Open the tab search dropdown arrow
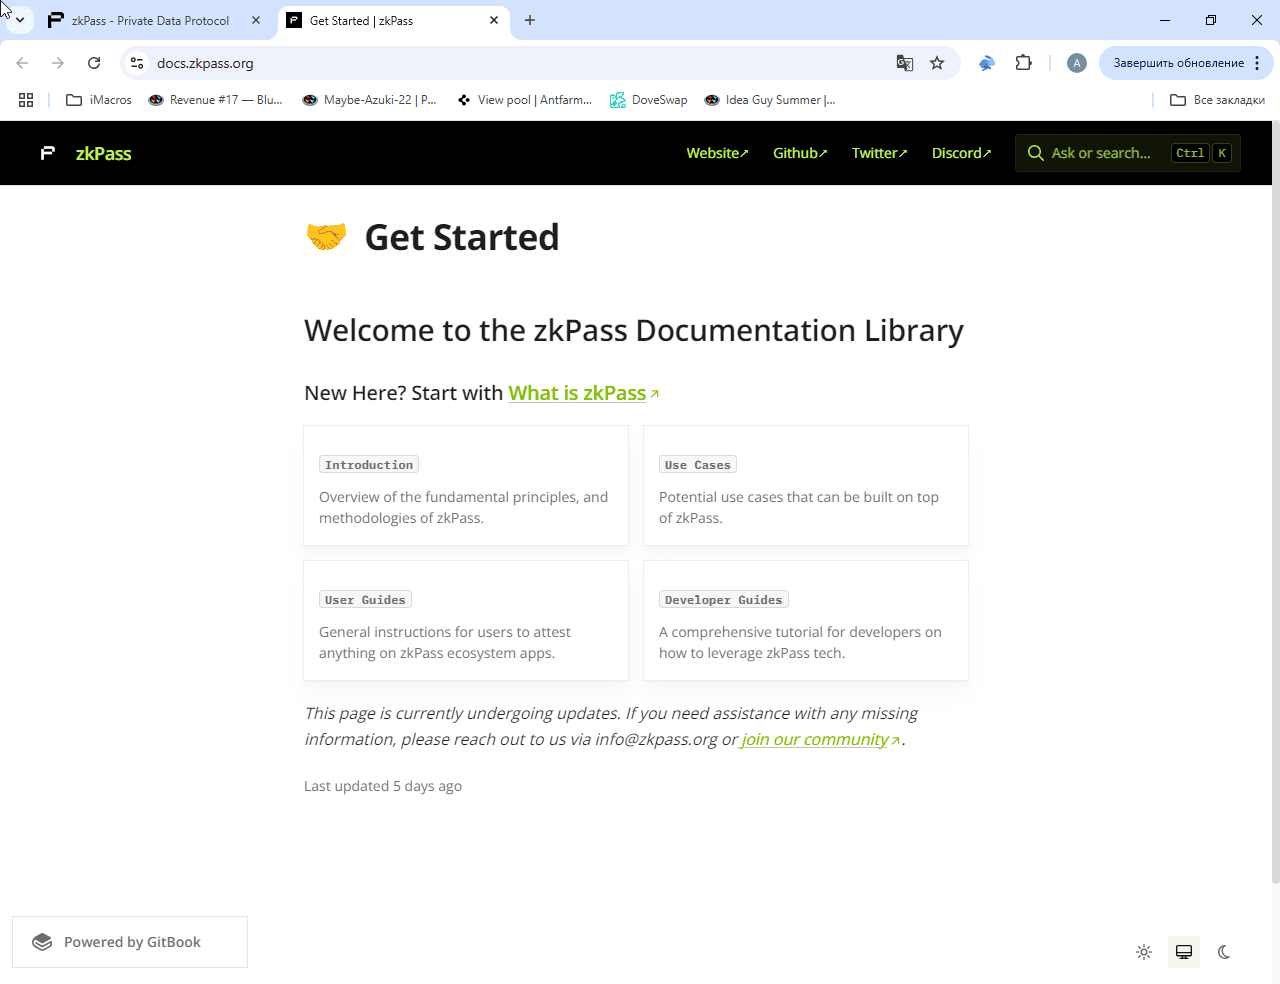The width and height of the screenshot is (1280, 984). [19, 20]
